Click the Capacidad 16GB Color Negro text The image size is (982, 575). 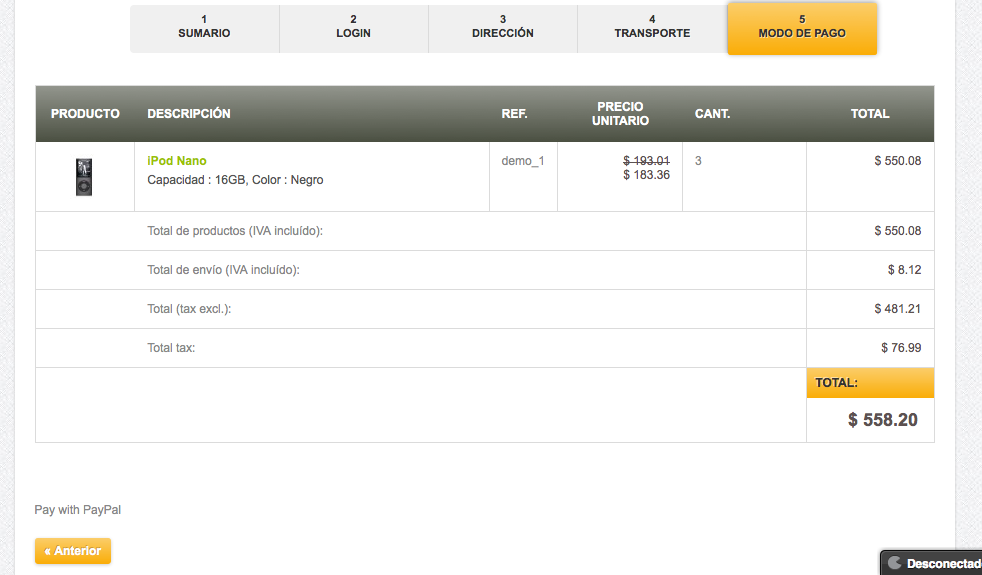point(235,180)
